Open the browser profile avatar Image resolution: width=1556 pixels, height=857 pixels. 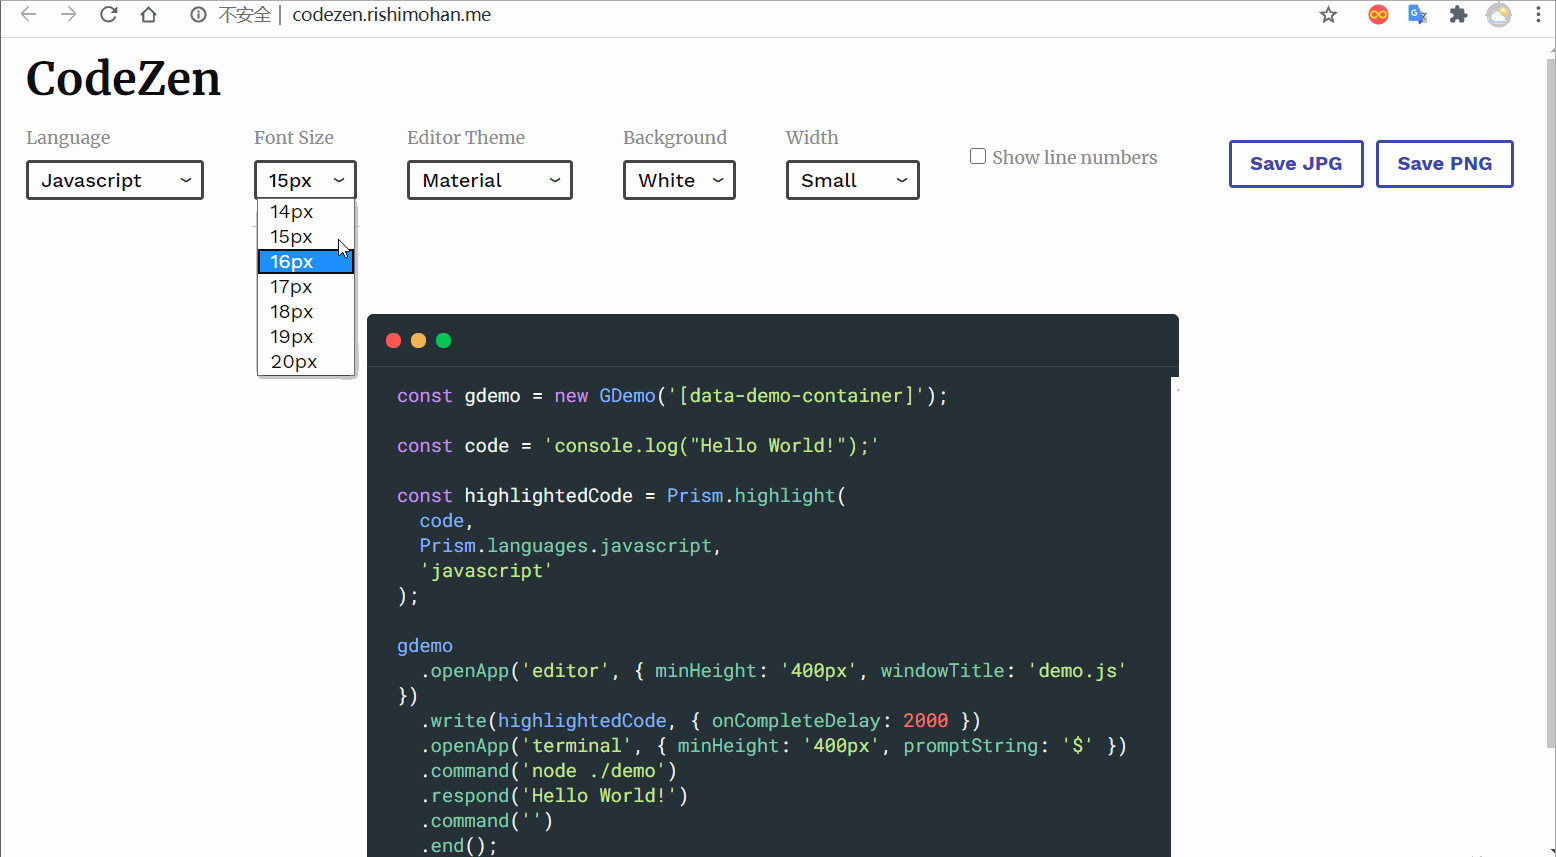1498,15
